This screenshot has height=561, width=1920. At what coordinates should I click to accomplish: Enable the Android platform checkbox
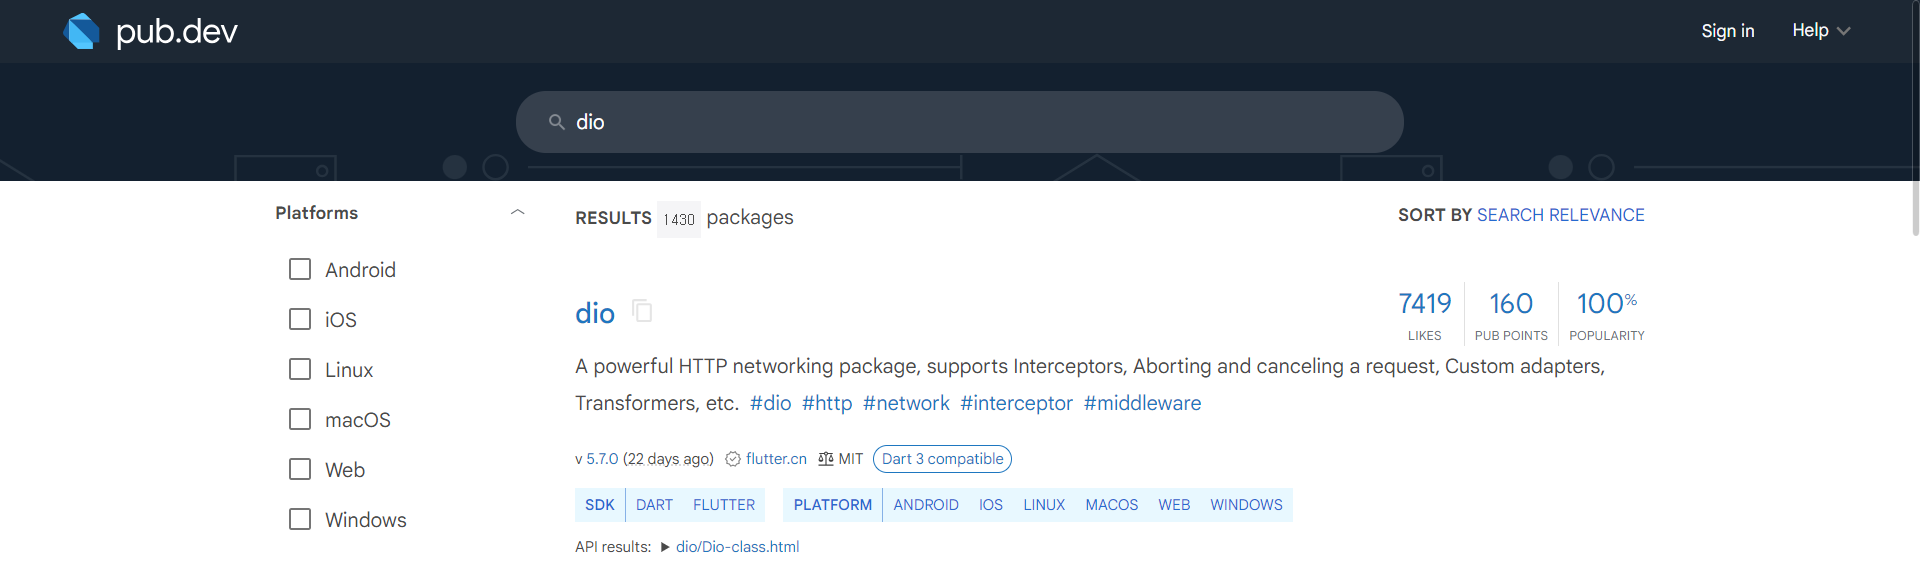pyautogui.click(x=300, y=270)
